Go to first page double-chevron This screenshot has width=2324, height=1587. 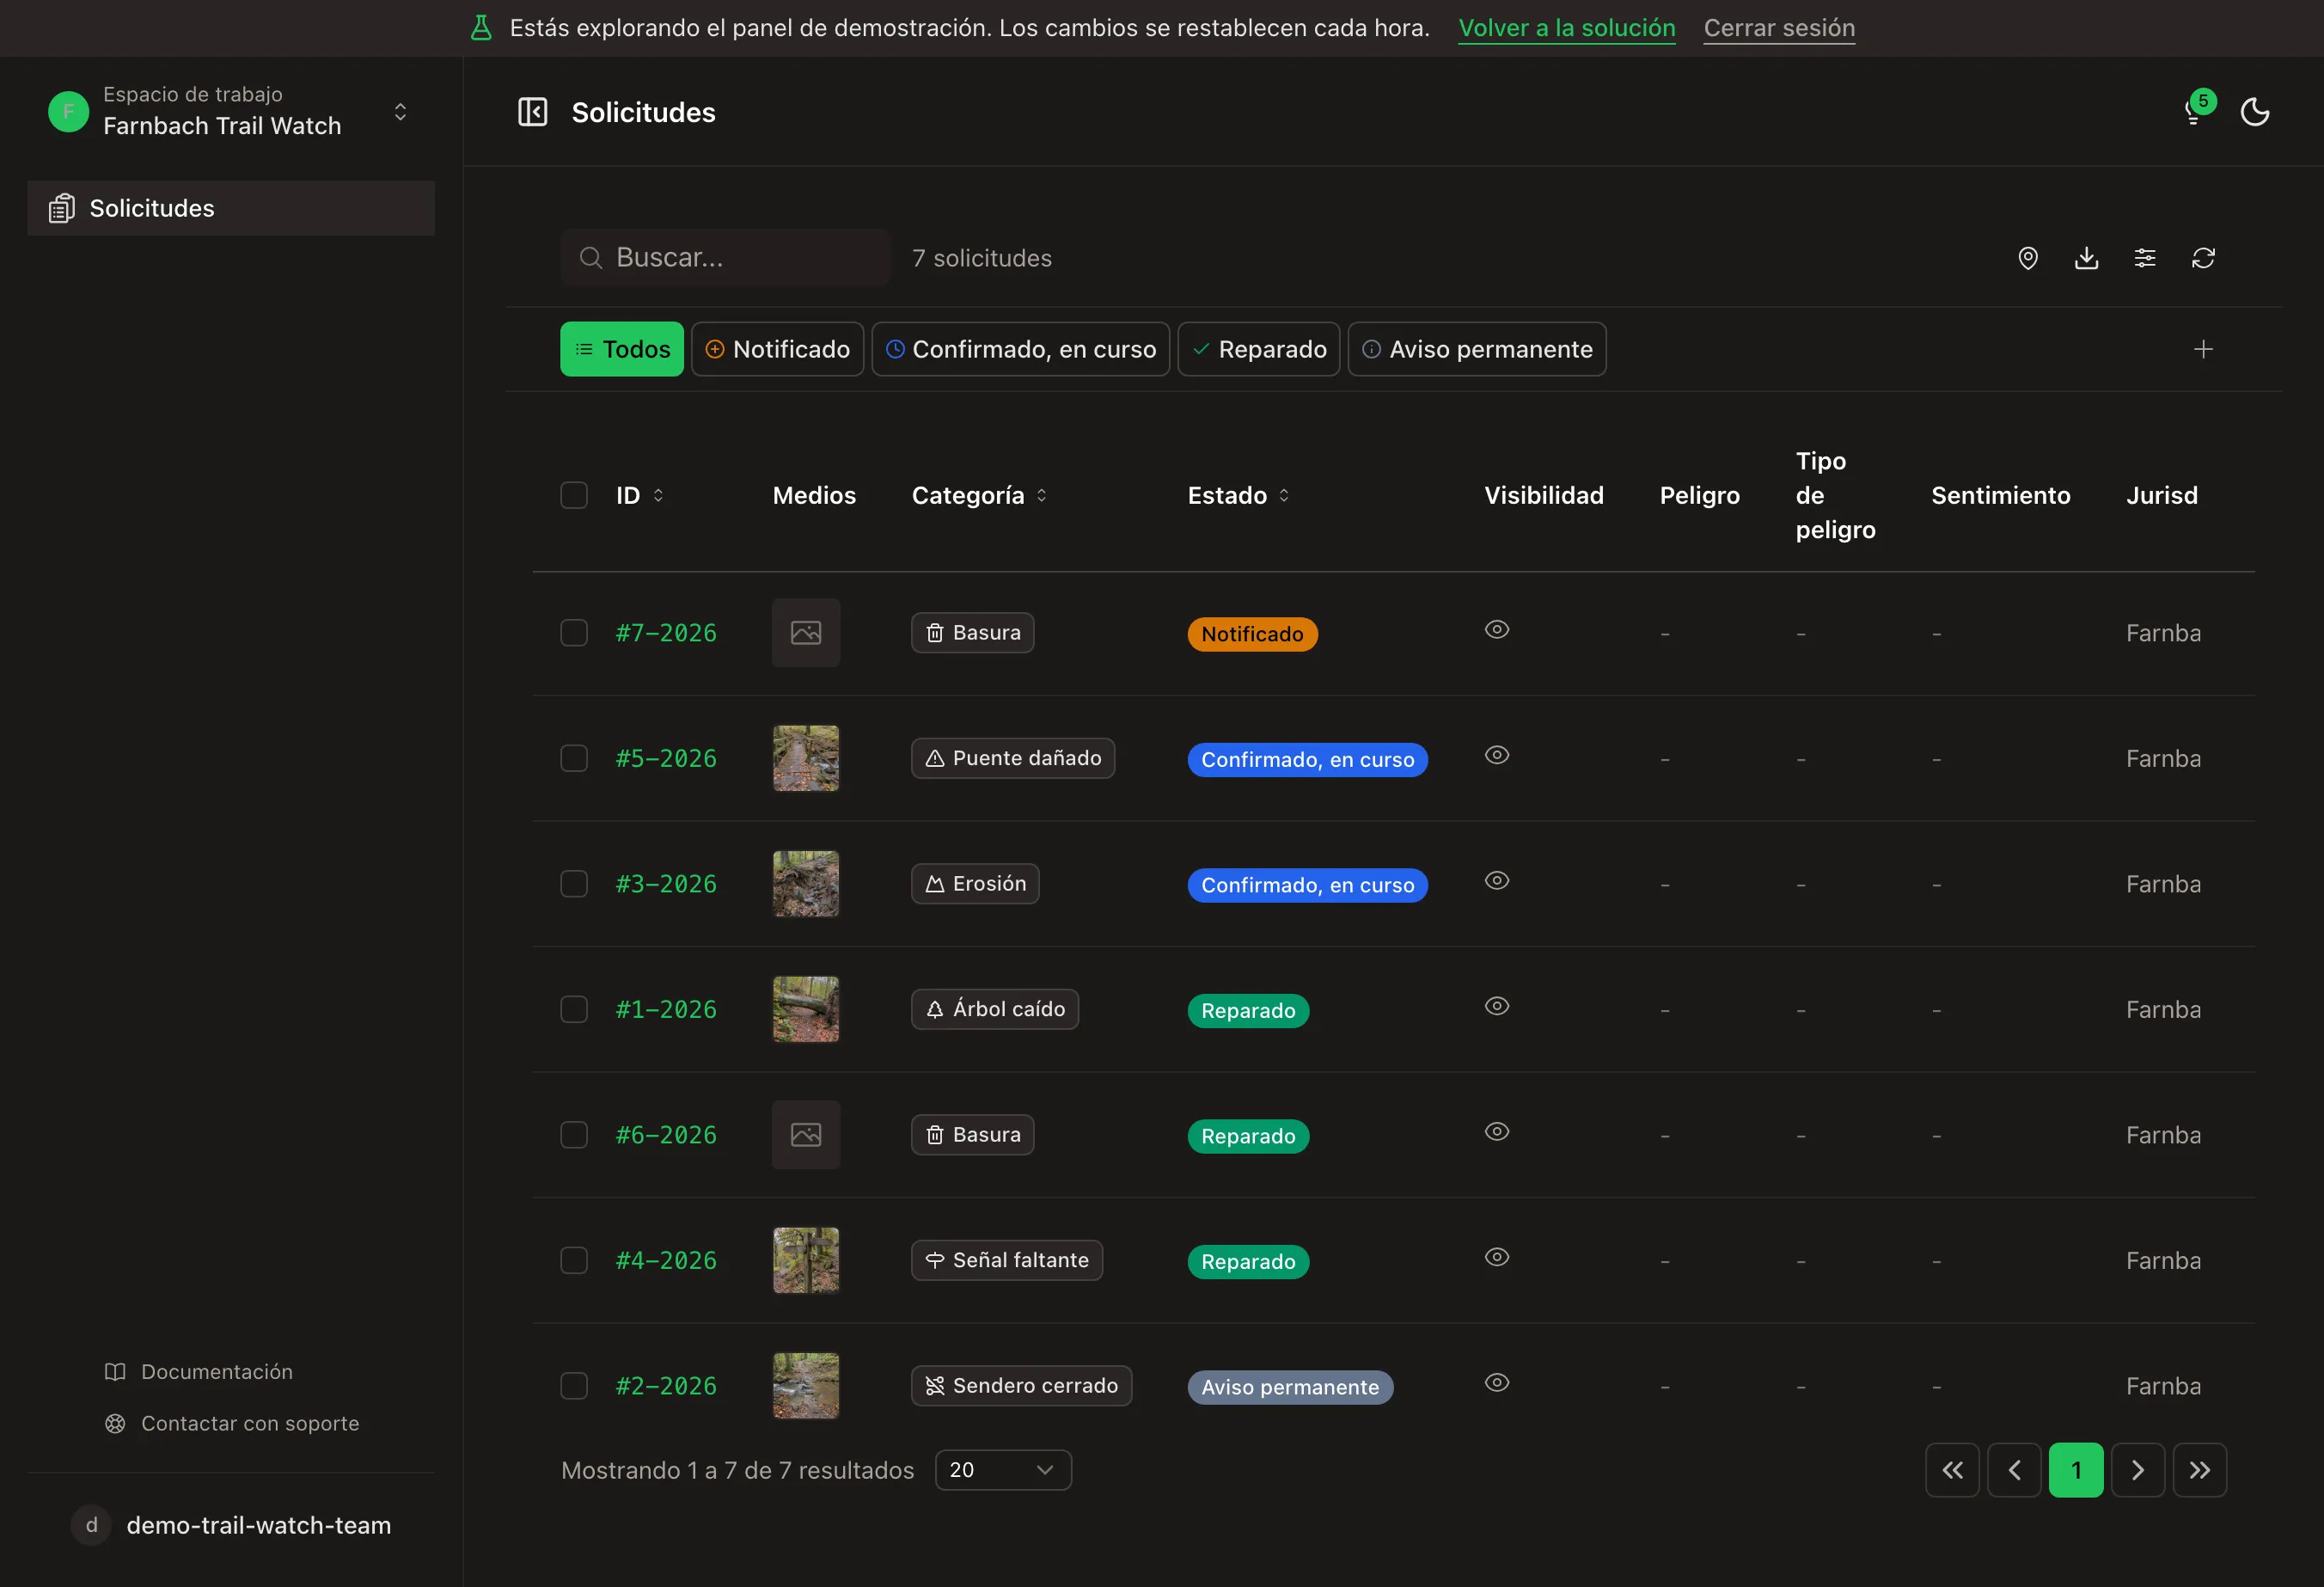click(1952, 1470)
